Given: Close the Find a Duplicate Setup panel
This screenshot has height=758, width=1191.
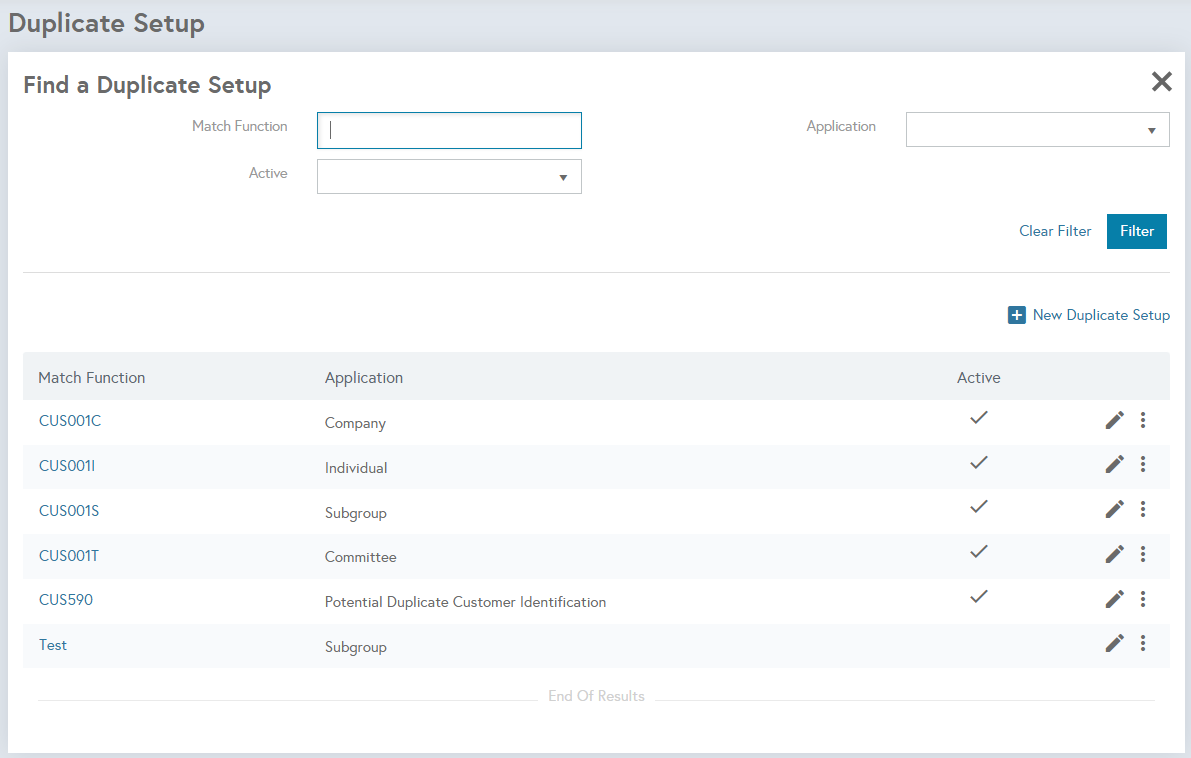Looking at the screenshot, I should (x=1161, y=81).
